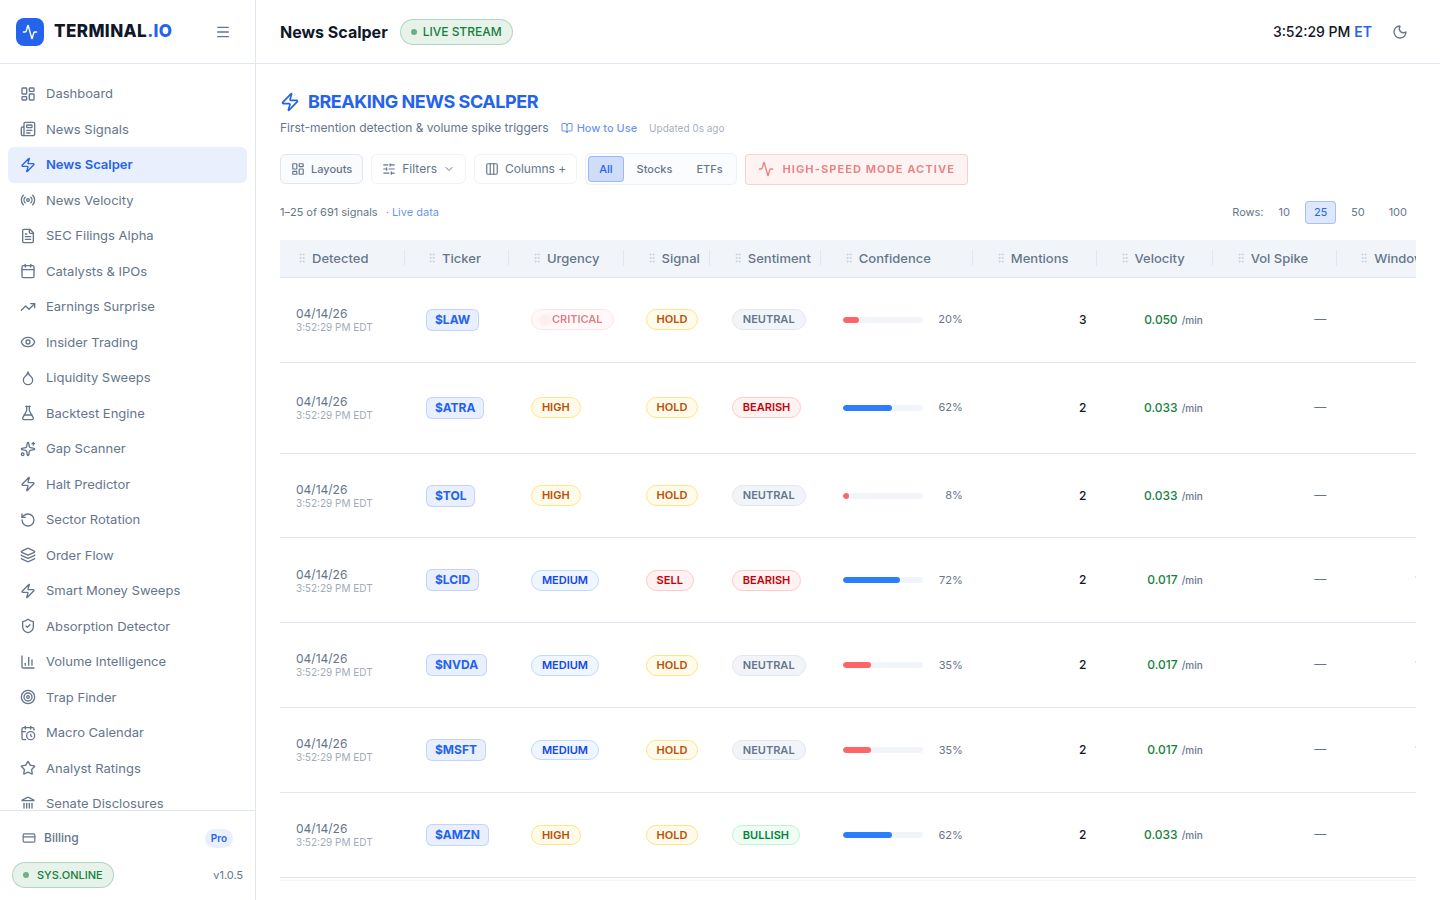Click the Live Stream status badge
This screenshot has height=900, width=1440.
point(456,32)
